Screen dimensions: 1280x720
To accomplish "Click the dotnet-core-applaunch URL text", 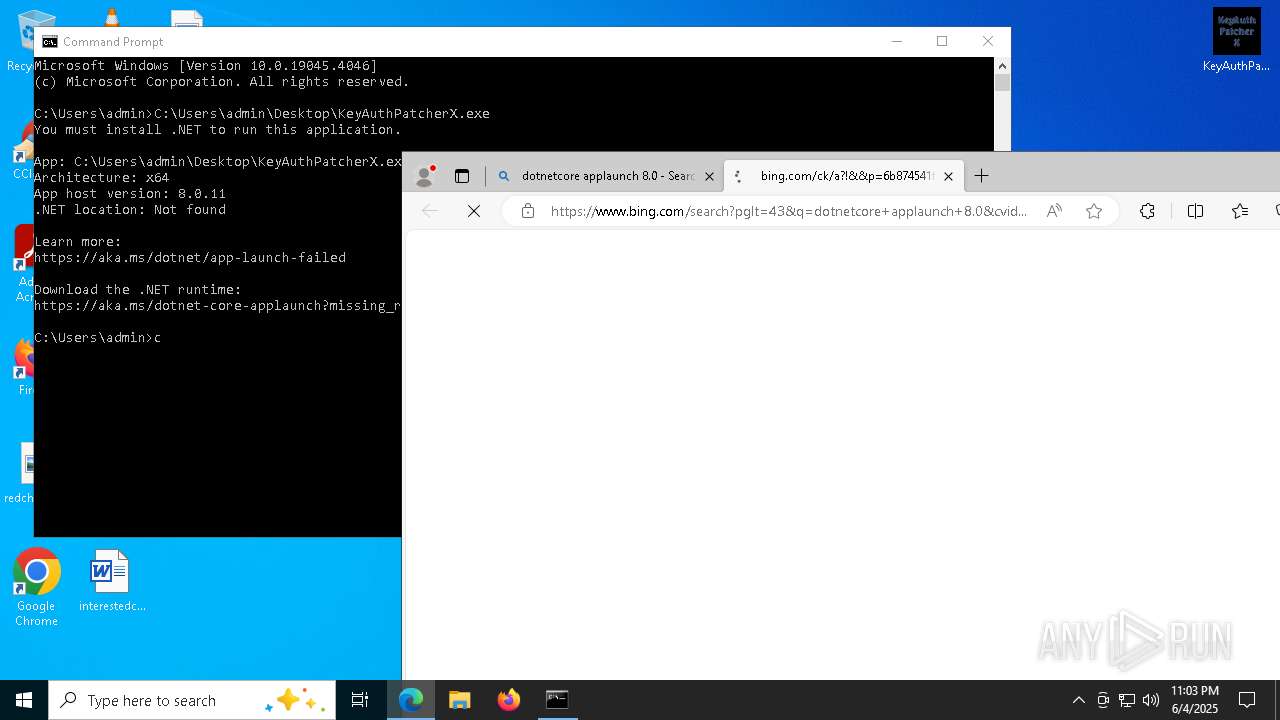I will click(x=217, y=306).
